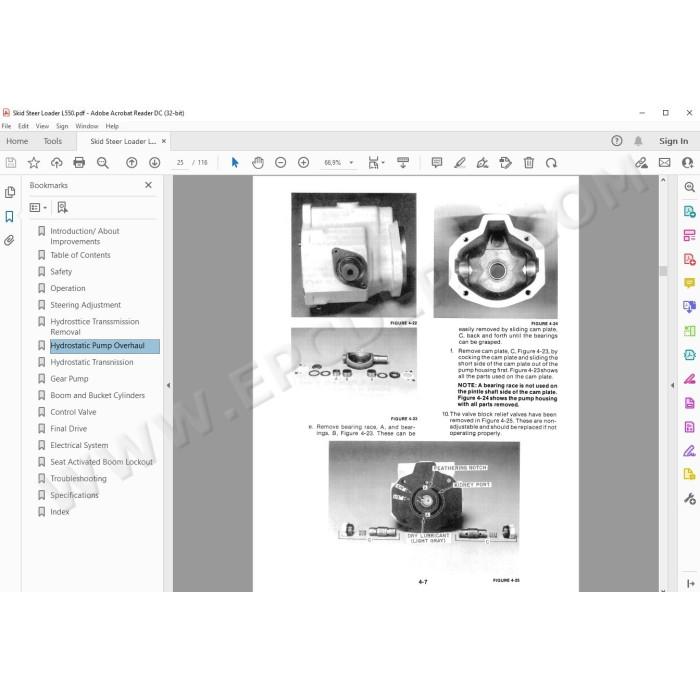Open the draw markup tool
The width and height of the screenshot is (700, 700).
coord(482,163)
